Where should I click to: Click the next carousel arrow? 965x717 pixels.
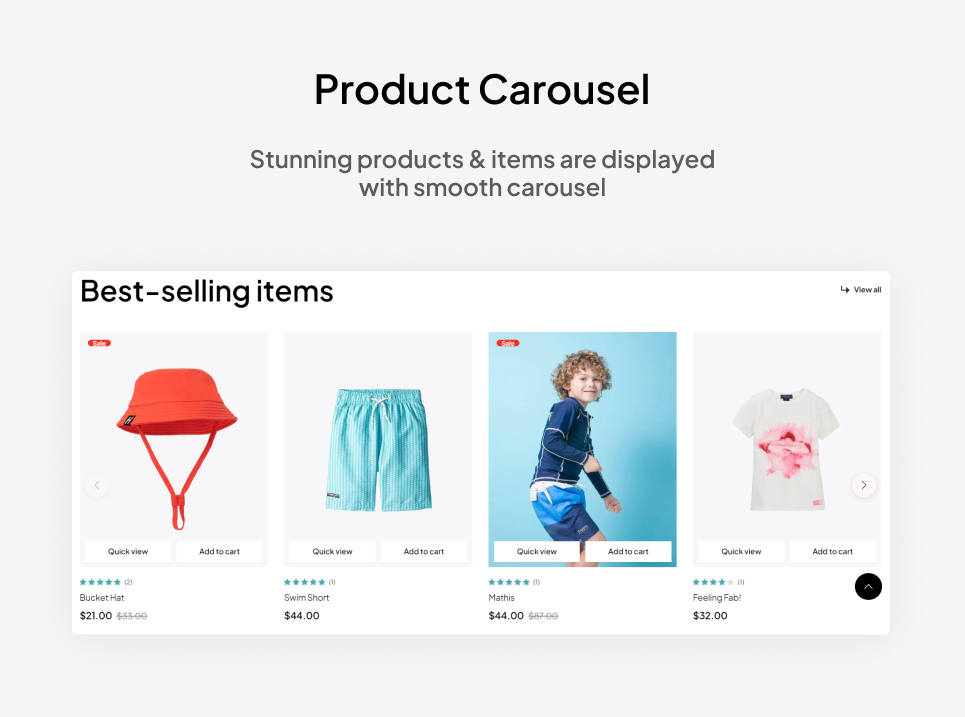tap(863, 485)
